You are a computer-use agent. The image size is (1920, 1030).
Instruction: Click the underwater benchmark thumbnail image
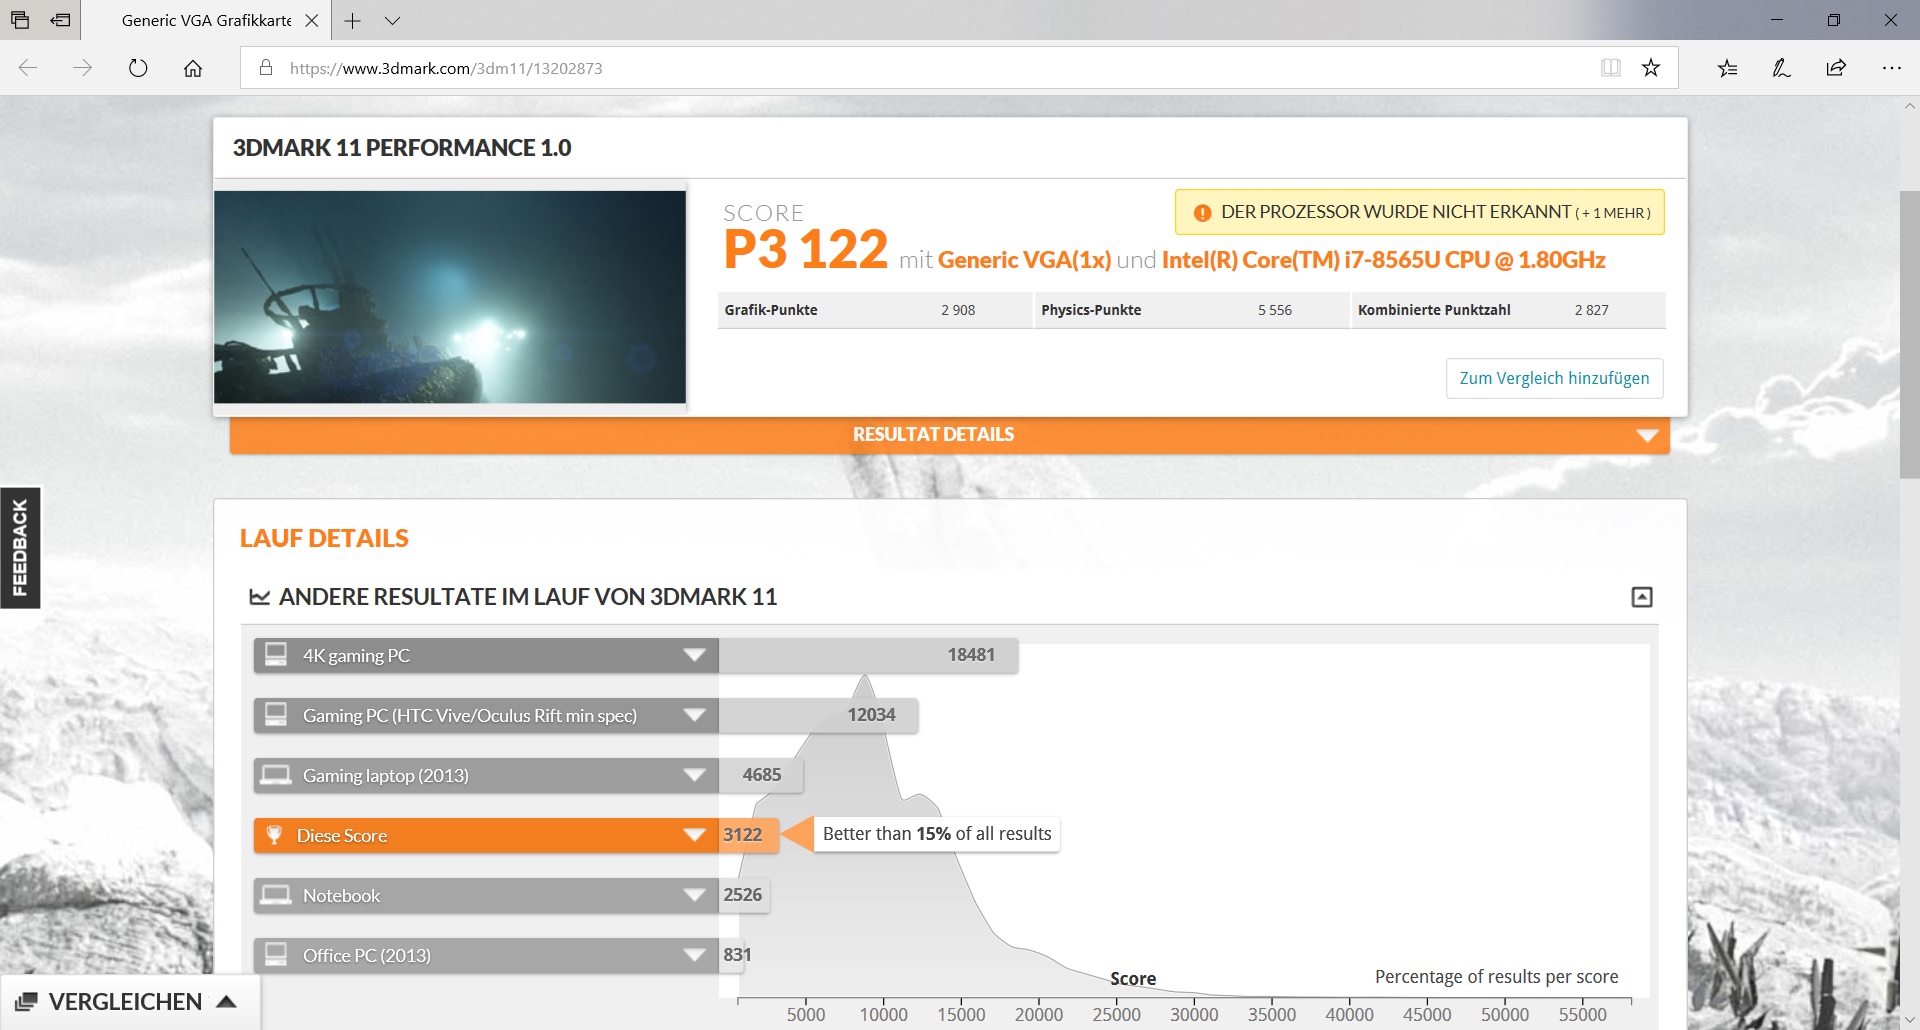pyautogui.click(x=450, y=297)
